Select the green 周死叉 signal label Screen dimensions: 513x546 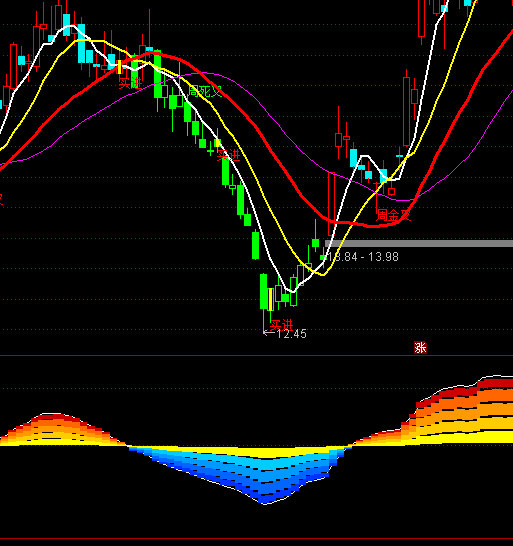click(x=204, y=92)
